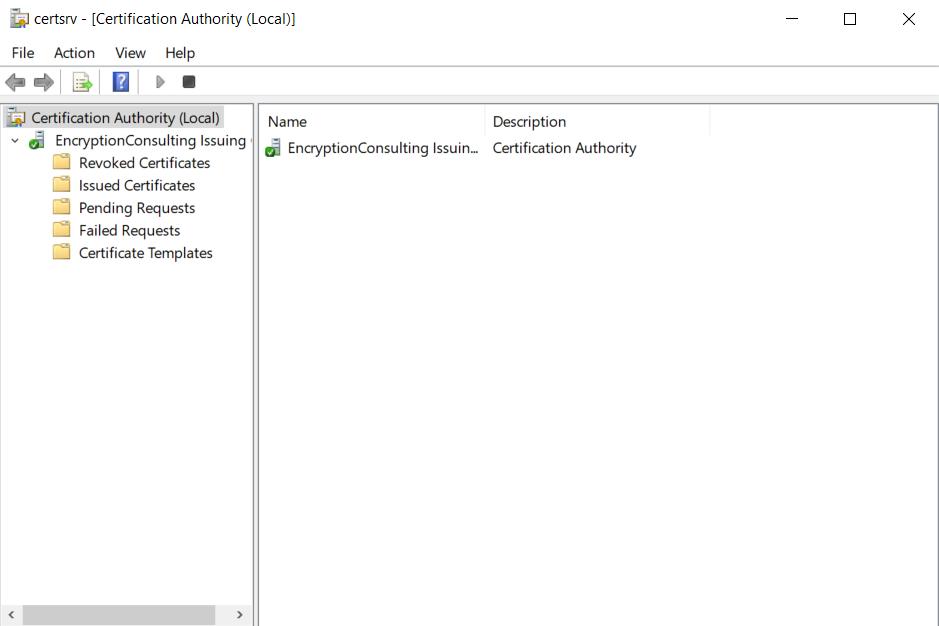Click the tree pane scrollbar right arrow
This screenshot has width=939, height=626.
click(x=240, y=615)
